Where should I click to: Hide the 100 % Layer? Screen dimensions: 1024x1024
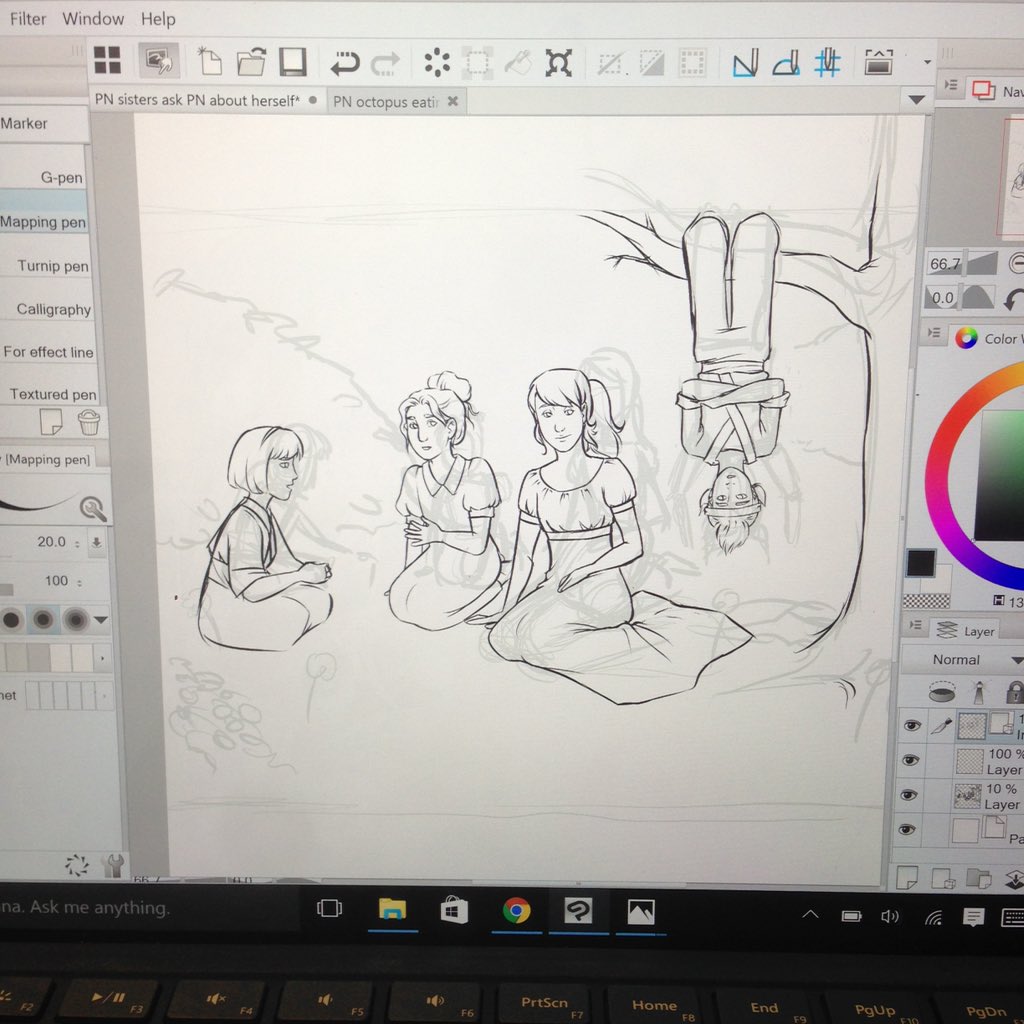coord(910,760)
